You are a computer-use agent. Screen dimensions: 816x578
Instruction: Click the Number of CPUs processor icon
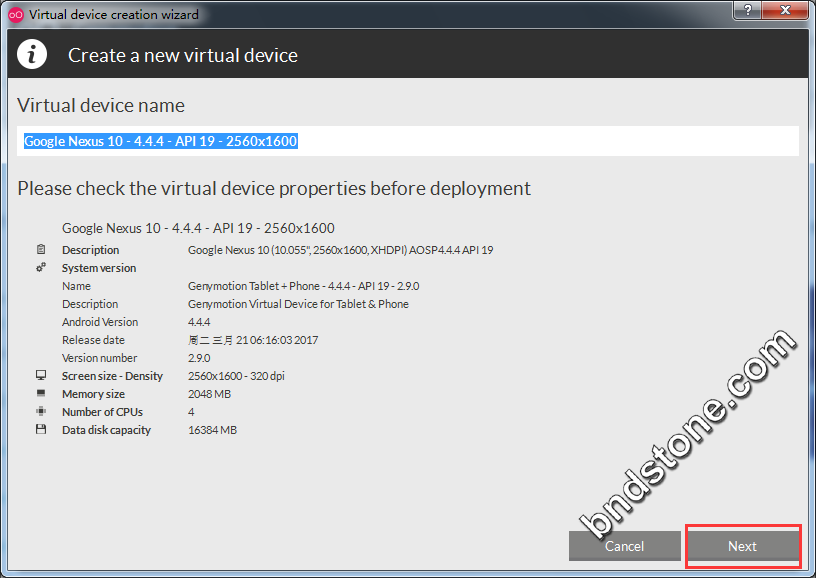(x=41, y=412)
